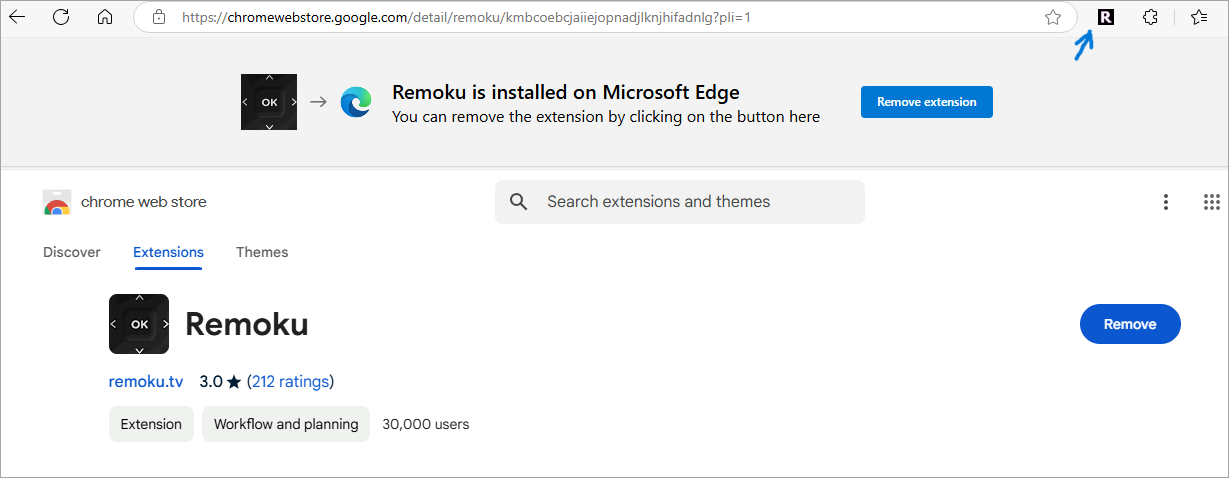Click the blue Remove button
1229x478 pixels.
1130,324
